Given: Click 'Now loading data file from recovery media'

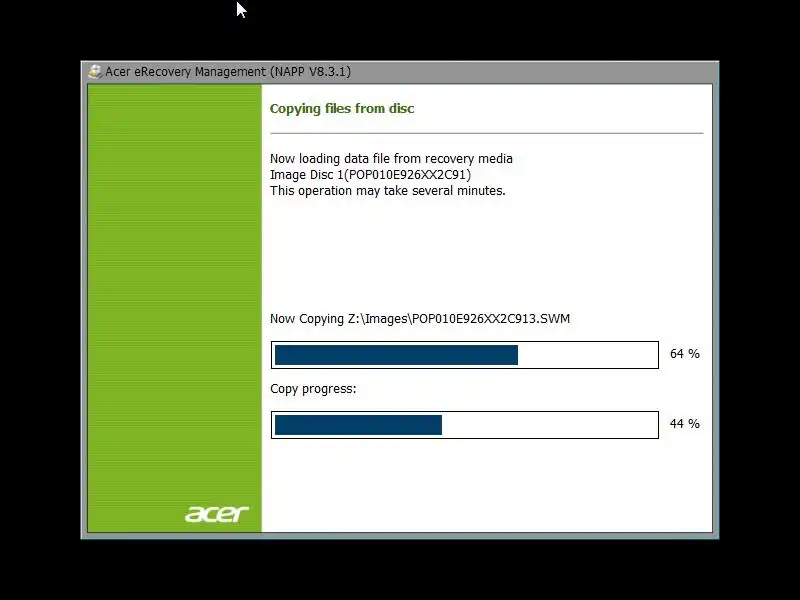Looking at the screenshot, I should pyautogui.click(x=391, y=159).
